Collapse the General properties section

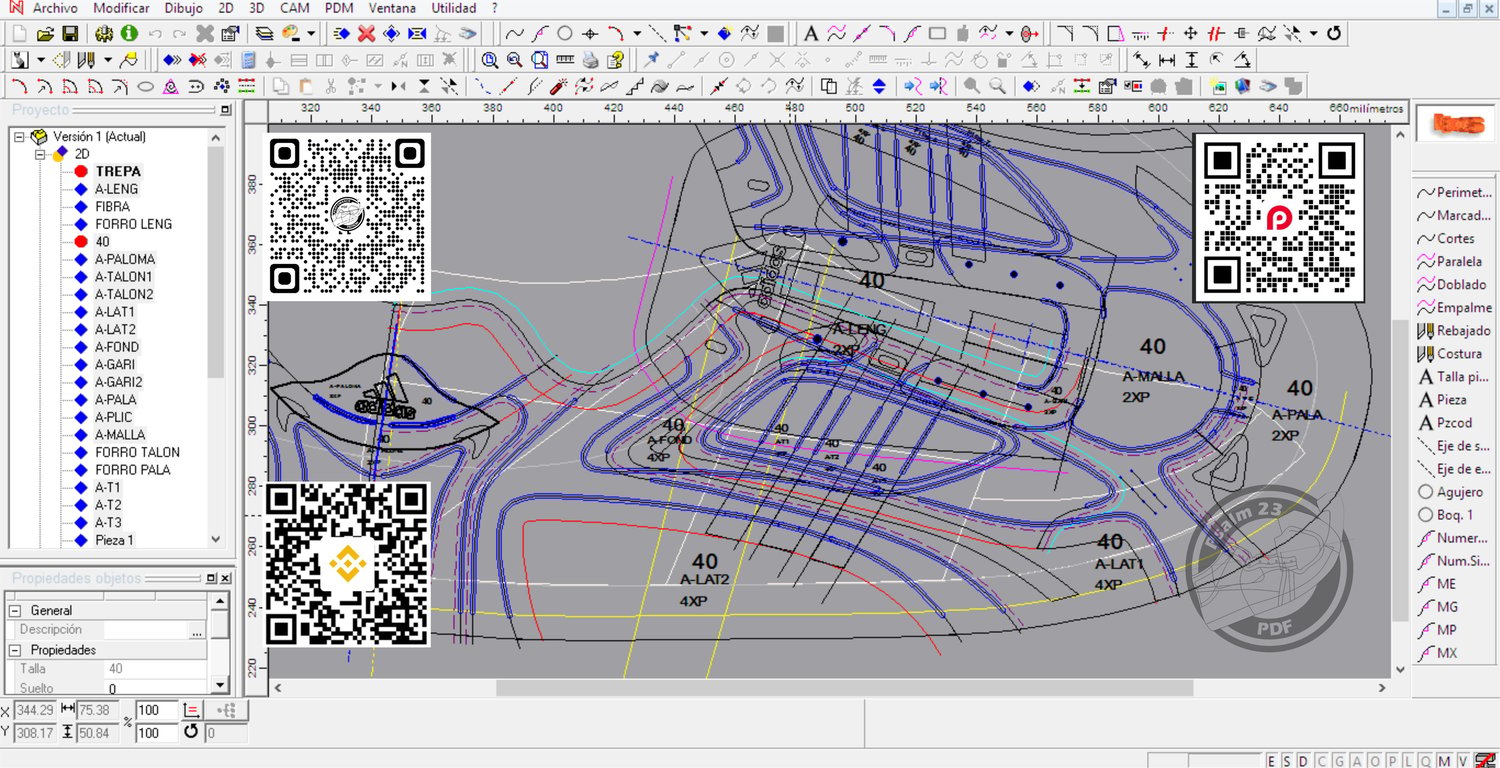point(15,610)
